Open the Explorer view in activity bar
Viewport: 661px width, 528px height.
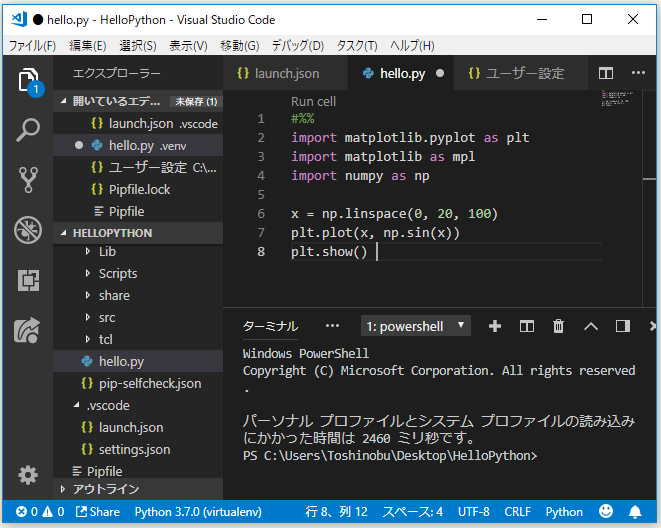tap(28, 80)
